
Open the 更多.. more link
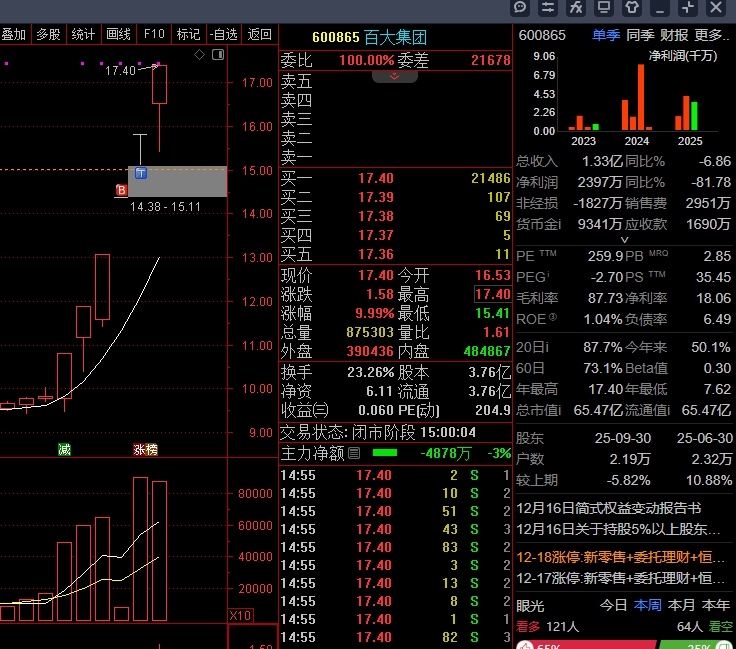(712, 35)
